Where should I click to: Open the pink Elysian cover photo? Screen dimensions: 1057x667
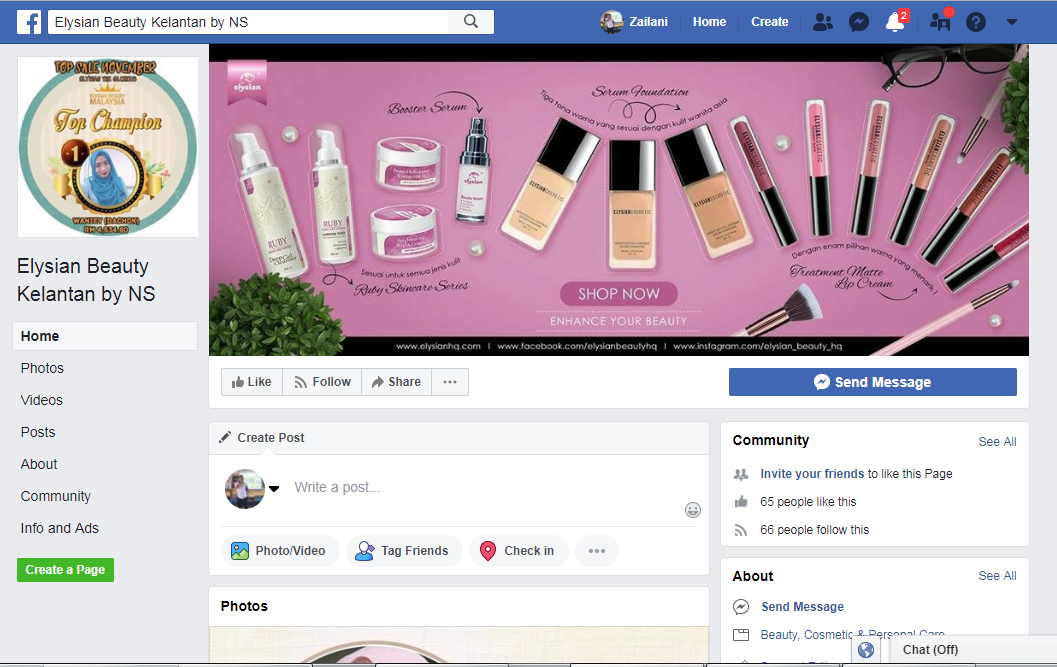pos(619,200)
